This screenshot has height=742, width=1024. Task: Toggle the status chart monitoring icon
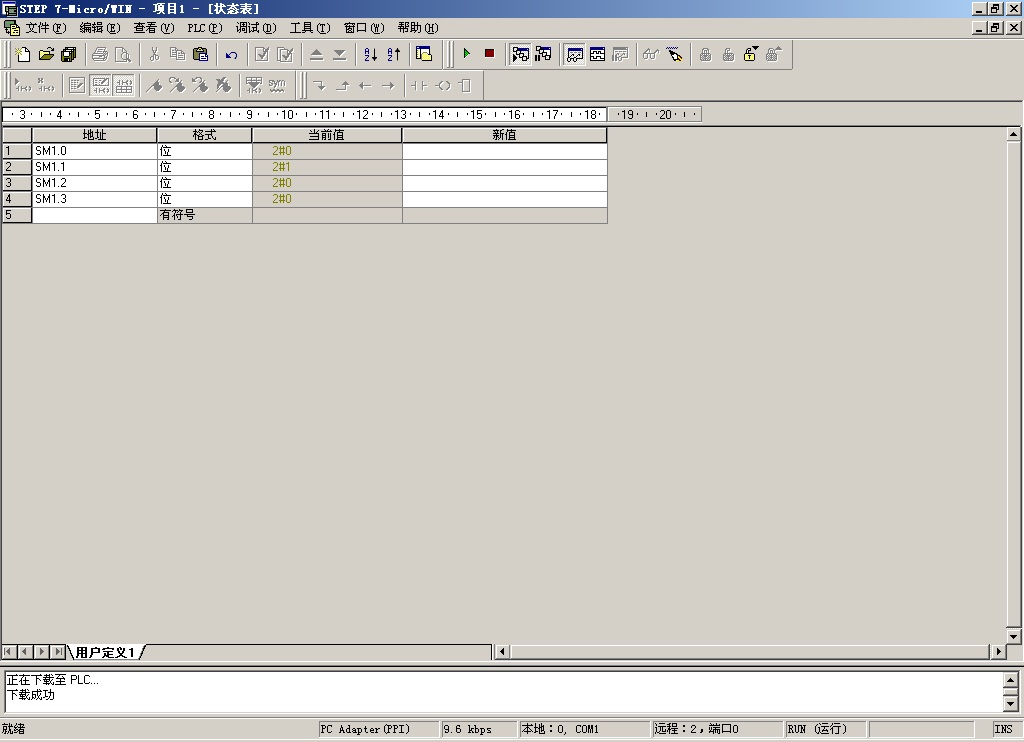click(575, 54)
